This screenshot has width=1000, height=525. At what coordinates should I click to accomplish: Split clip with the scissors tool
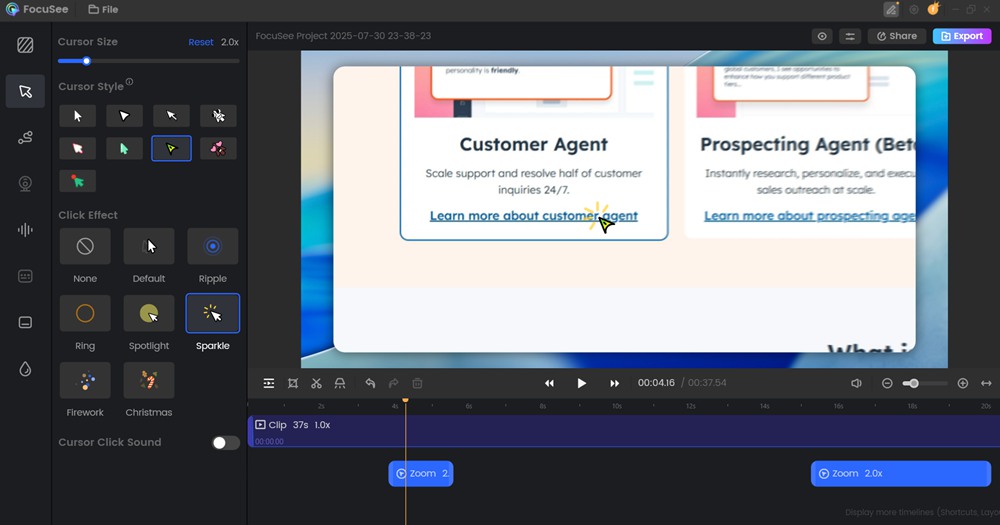316,383
